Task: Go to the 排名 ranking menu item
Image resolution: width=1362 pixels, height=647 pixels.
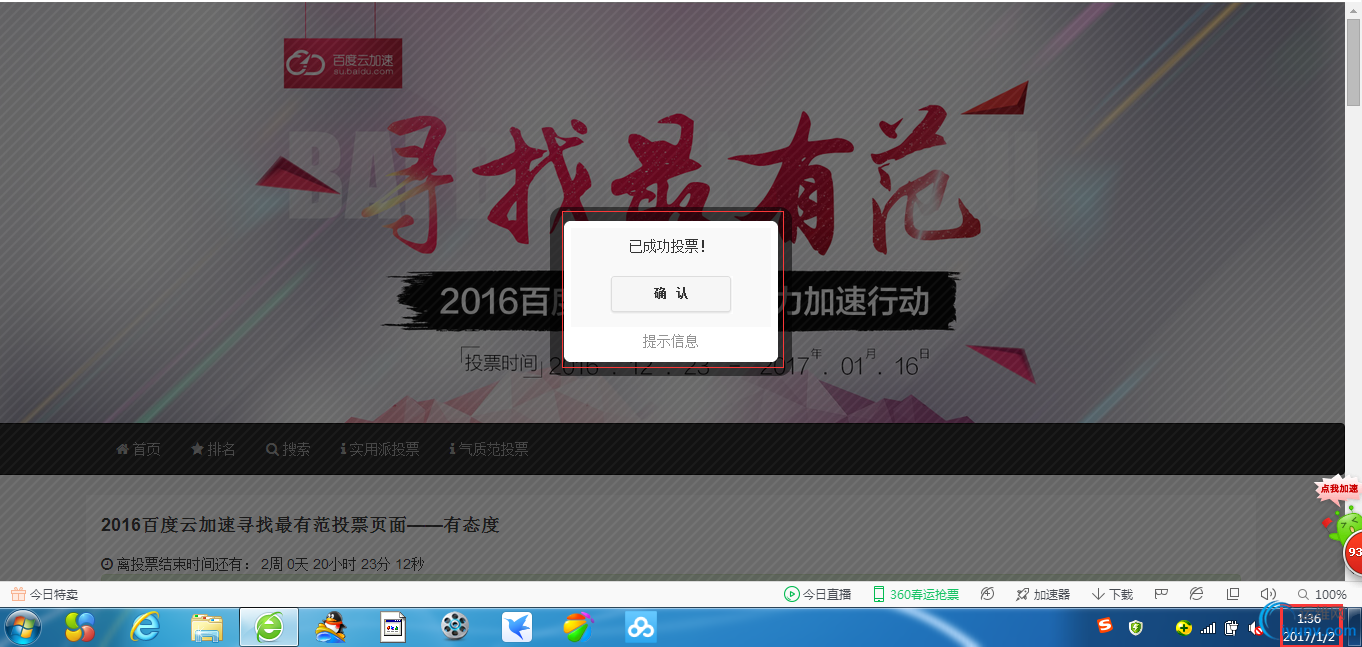Action: 213,448
